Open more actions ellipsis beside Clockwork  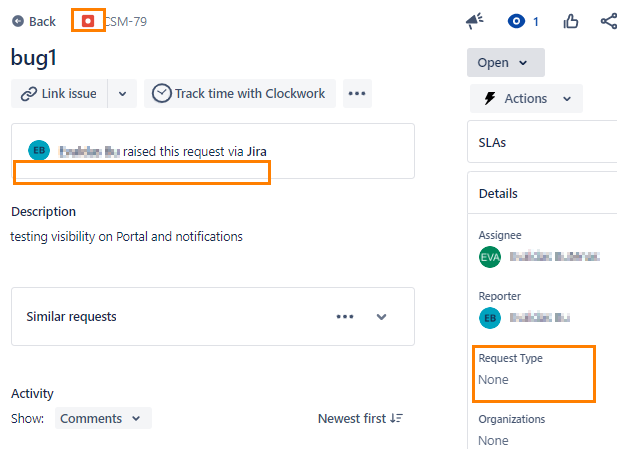357,94
